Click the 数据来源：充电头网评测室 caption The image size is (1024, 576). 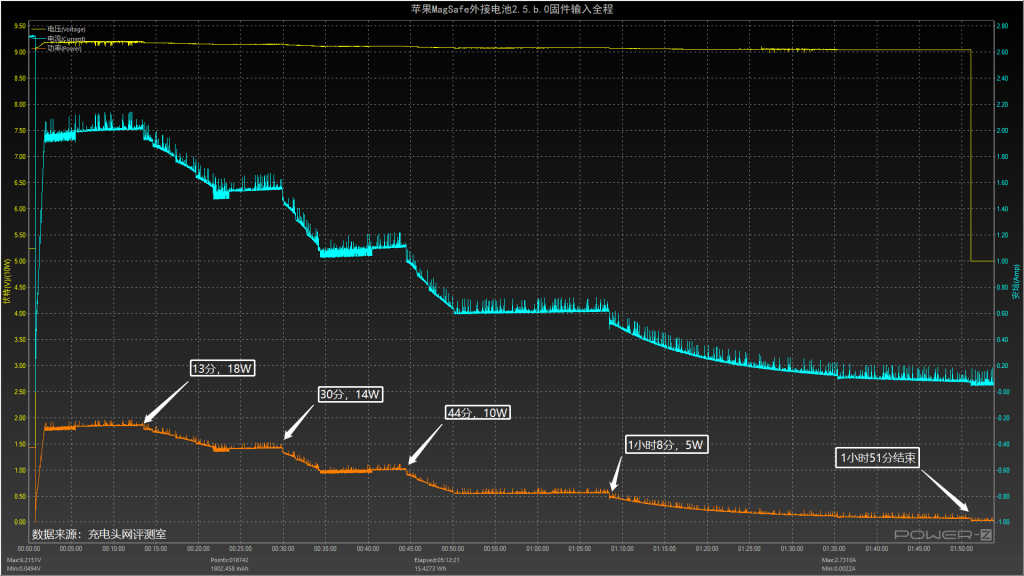pos(99,534)
